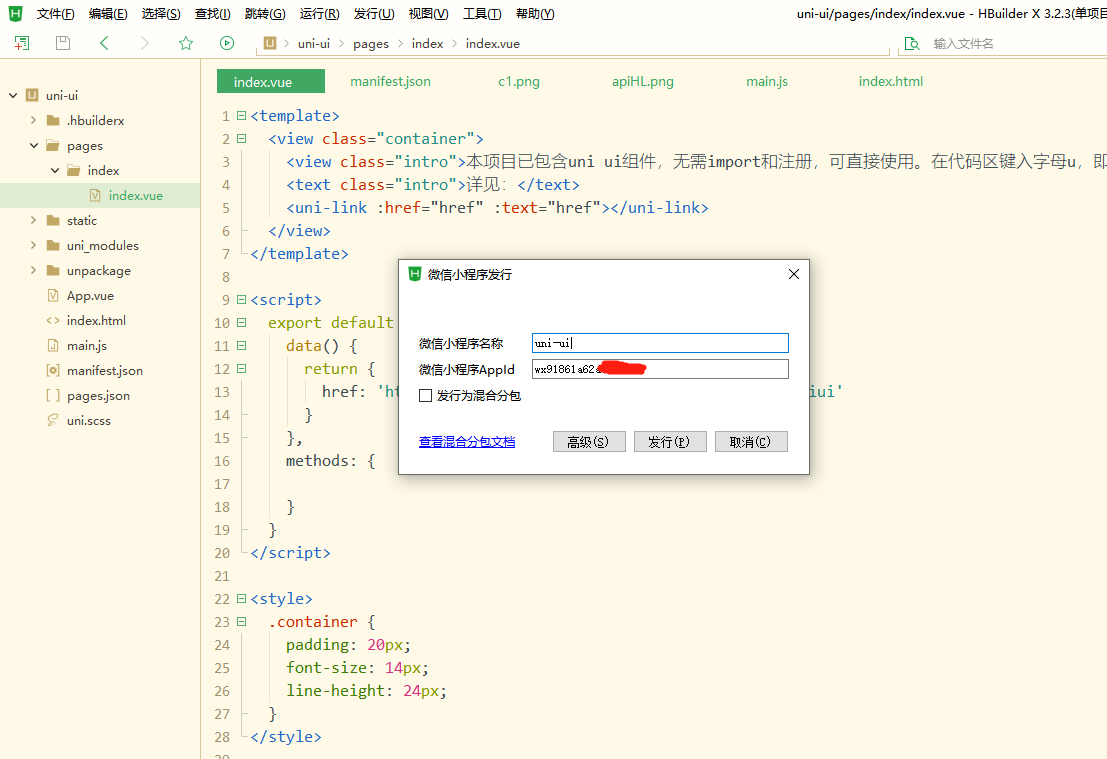The height and width of the screenshot is (759, 1107).
Task: Click the manifest.json file icon in tree
Action: (x=53, y=371)
